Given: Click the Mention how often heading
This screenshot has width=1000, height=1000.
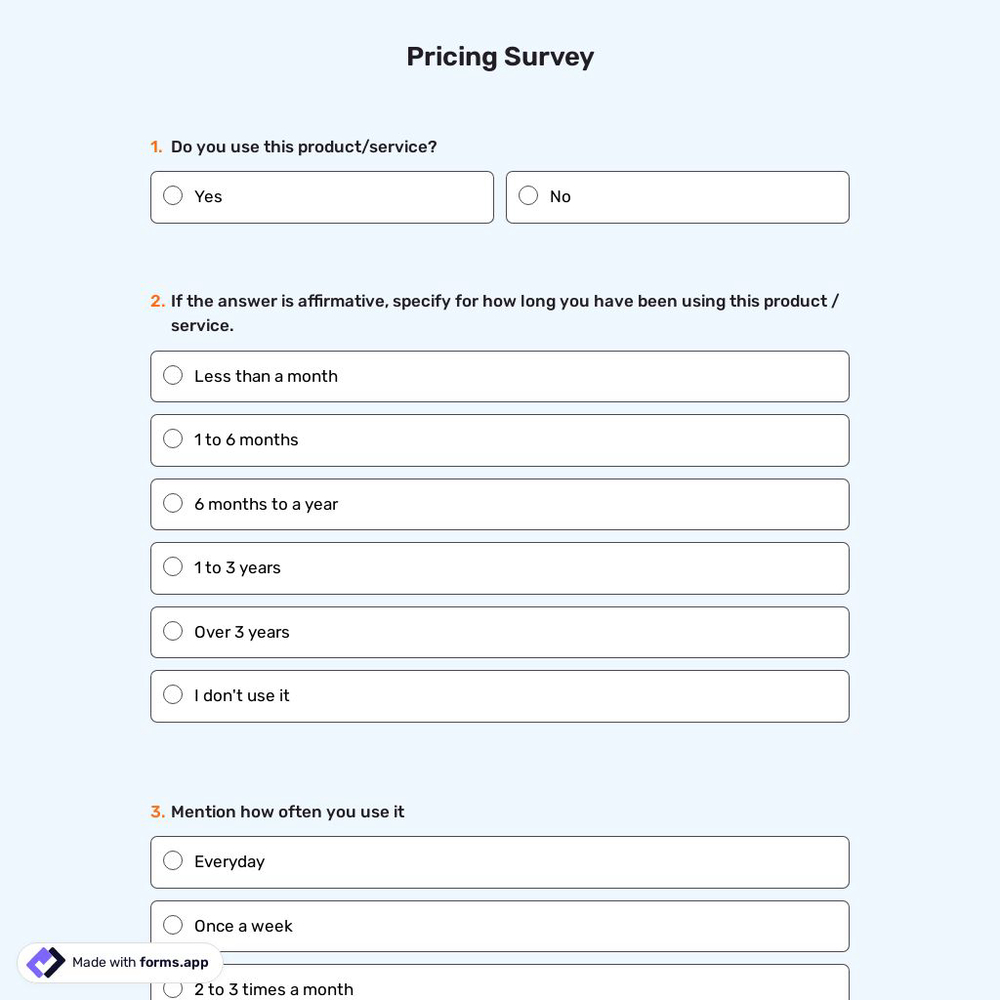Looking at the screenshot, I should 287,811.
